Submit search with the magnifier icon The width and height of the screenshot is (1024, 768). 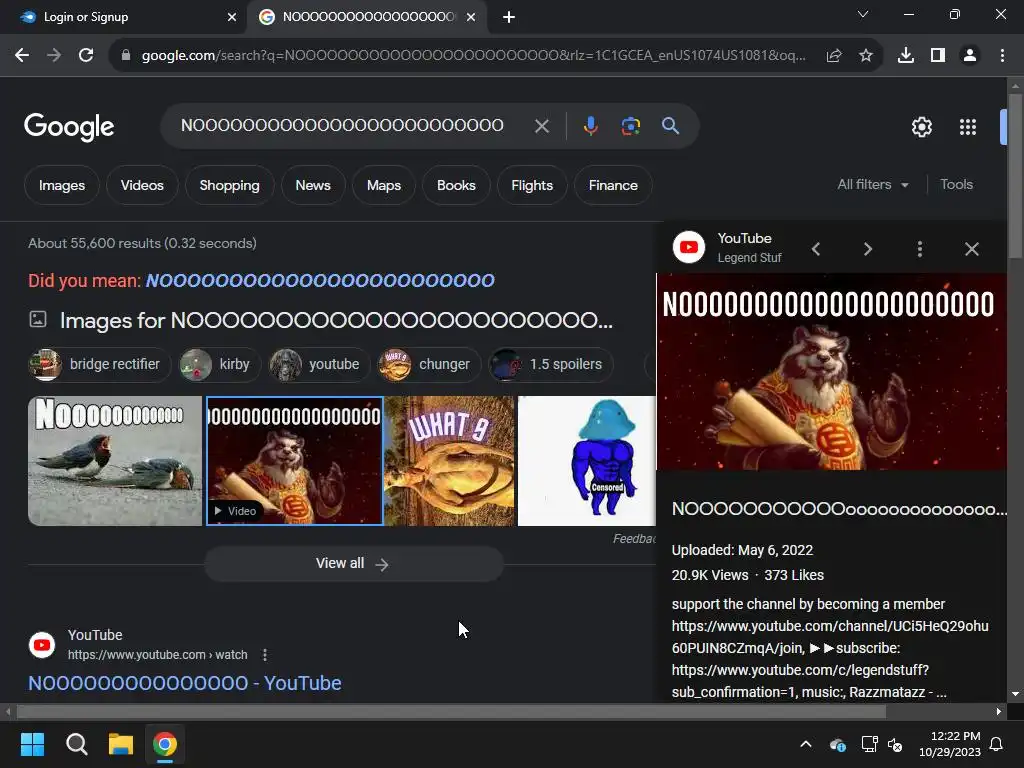tap(671, 126)
